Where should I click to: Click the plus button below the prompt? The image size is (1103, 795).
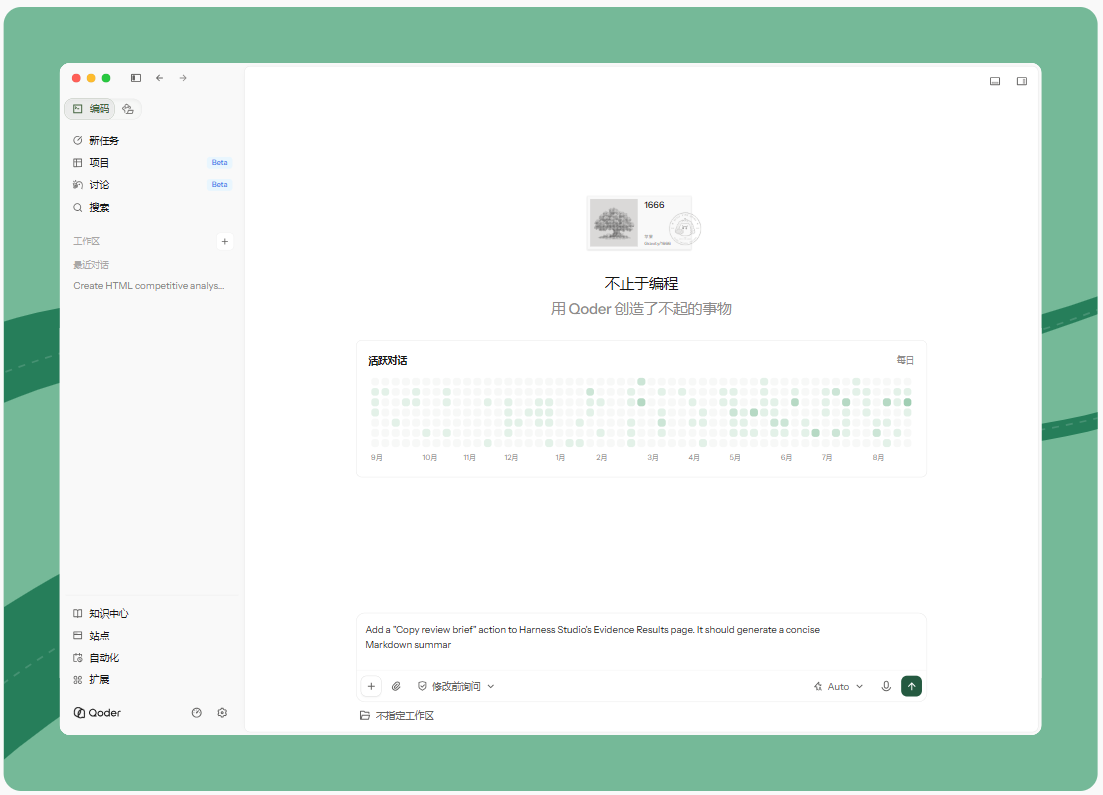pos(371,687)
